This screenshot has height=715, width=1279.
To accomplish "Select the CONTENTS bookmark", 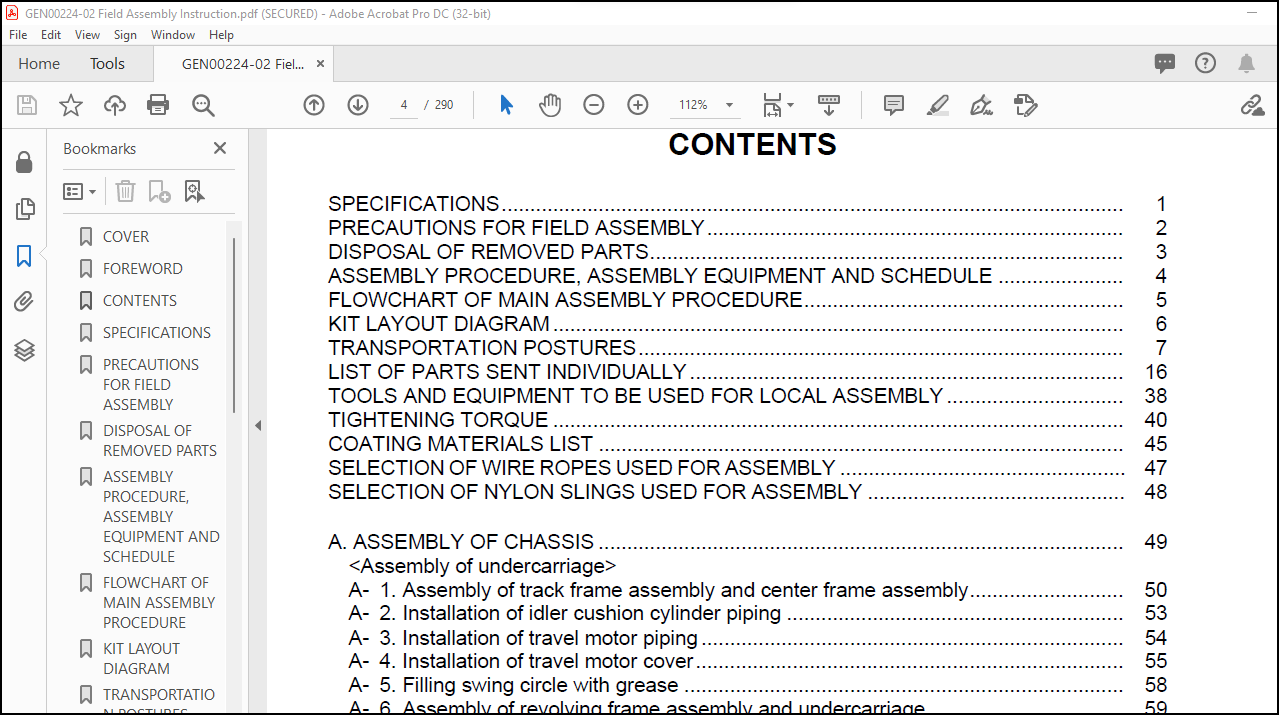I will [140, 301].
